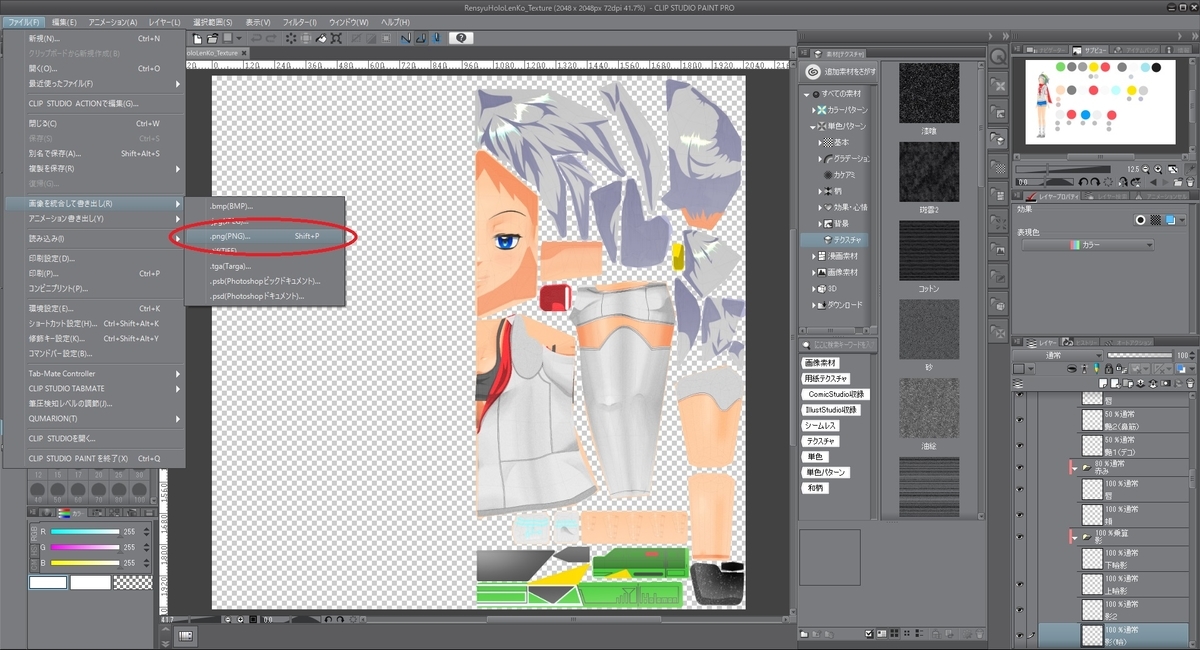Expand the 漫画素材 material folder
The width and height of the screenshot is (1200, 650).
(x=813, y=256)
